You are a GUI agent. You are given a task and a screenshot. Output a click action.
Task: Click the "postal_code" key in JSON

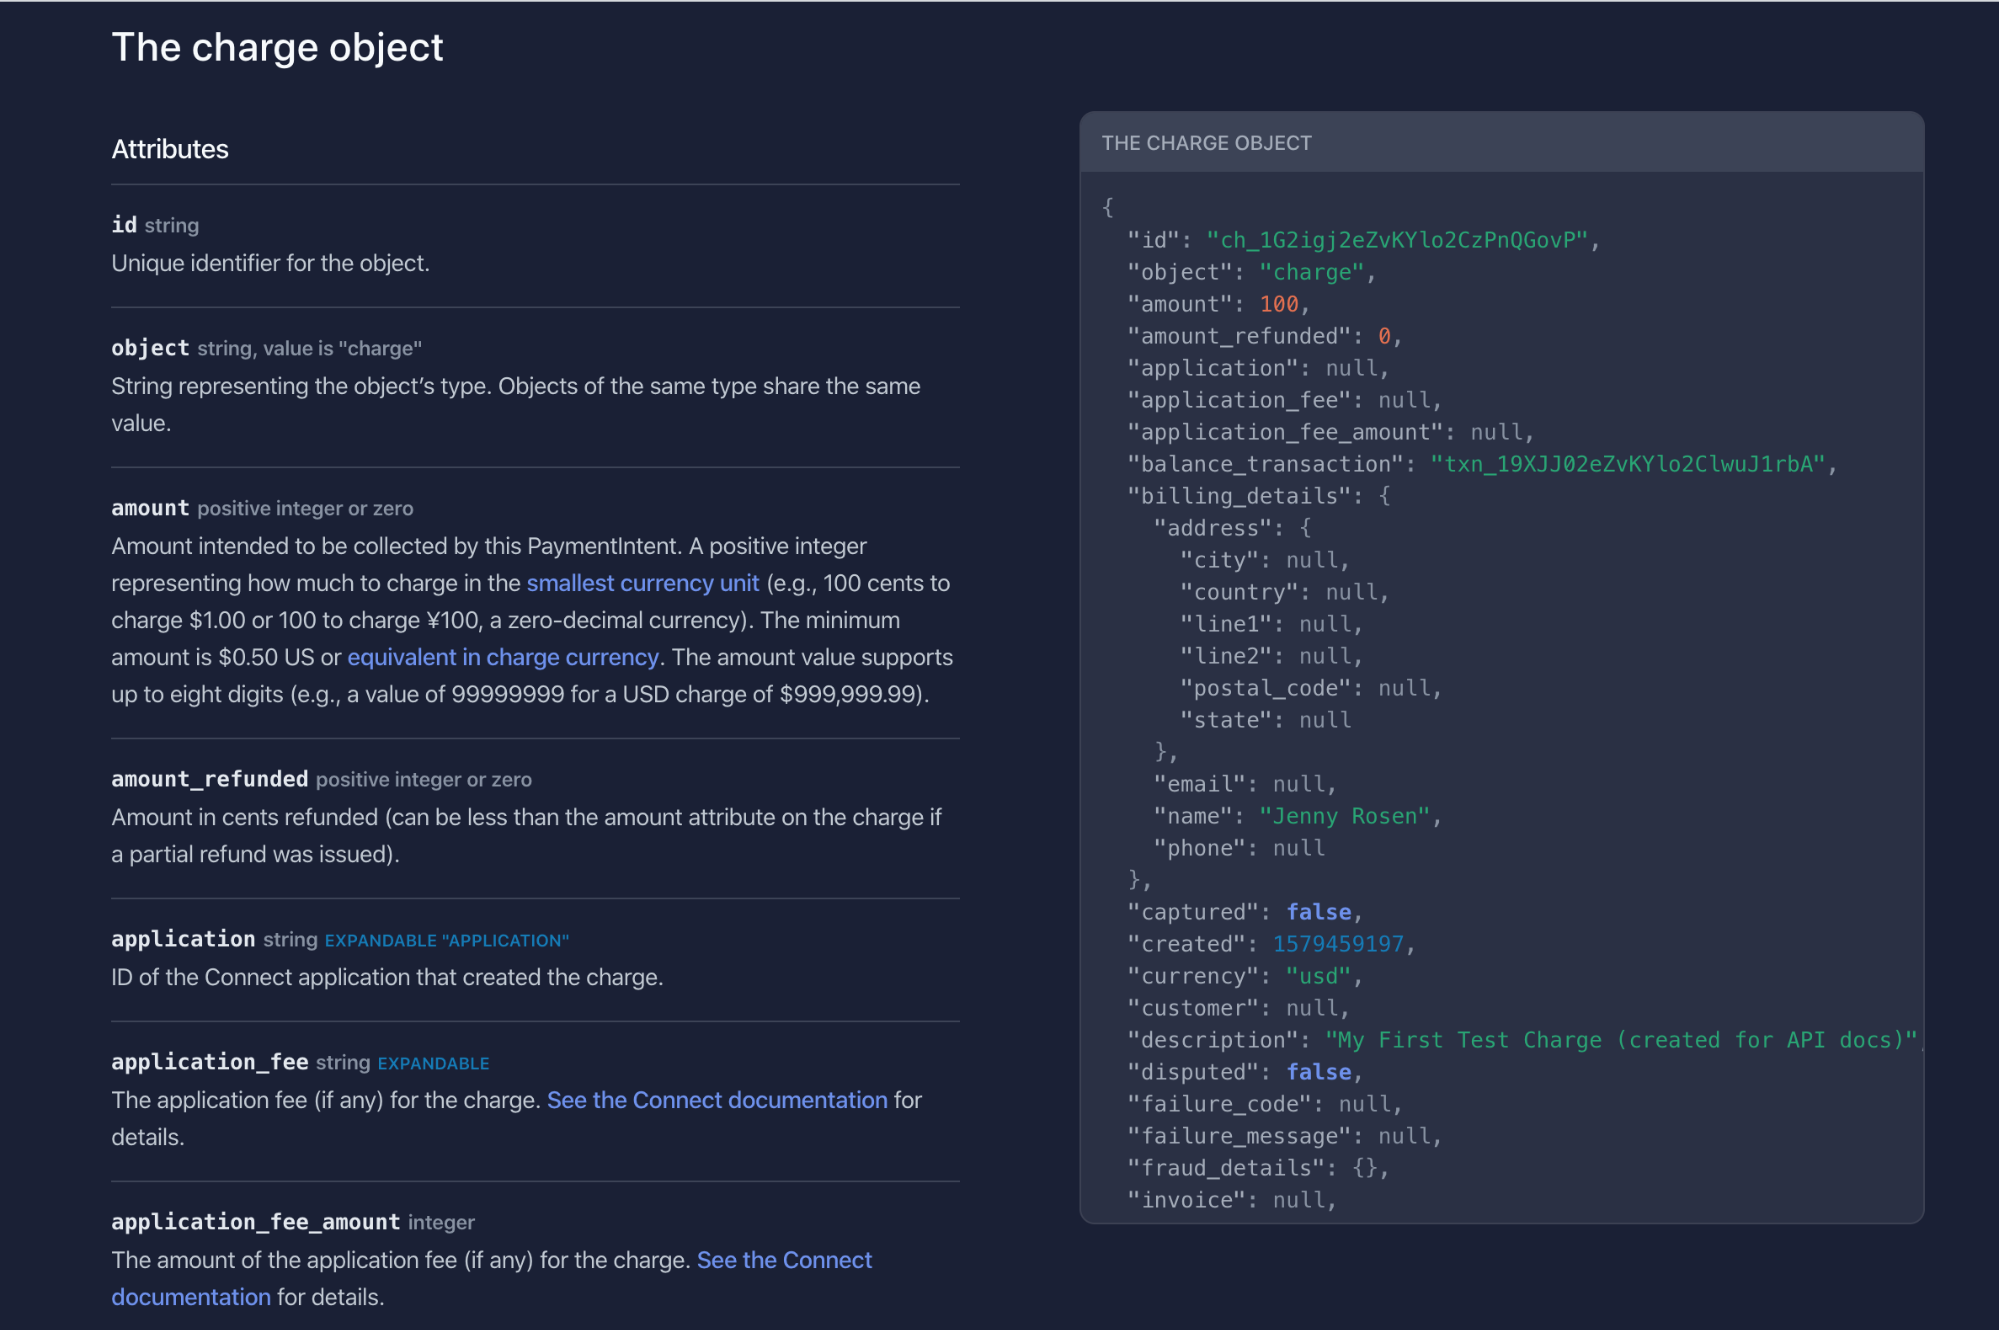(x=1265, y=688)
